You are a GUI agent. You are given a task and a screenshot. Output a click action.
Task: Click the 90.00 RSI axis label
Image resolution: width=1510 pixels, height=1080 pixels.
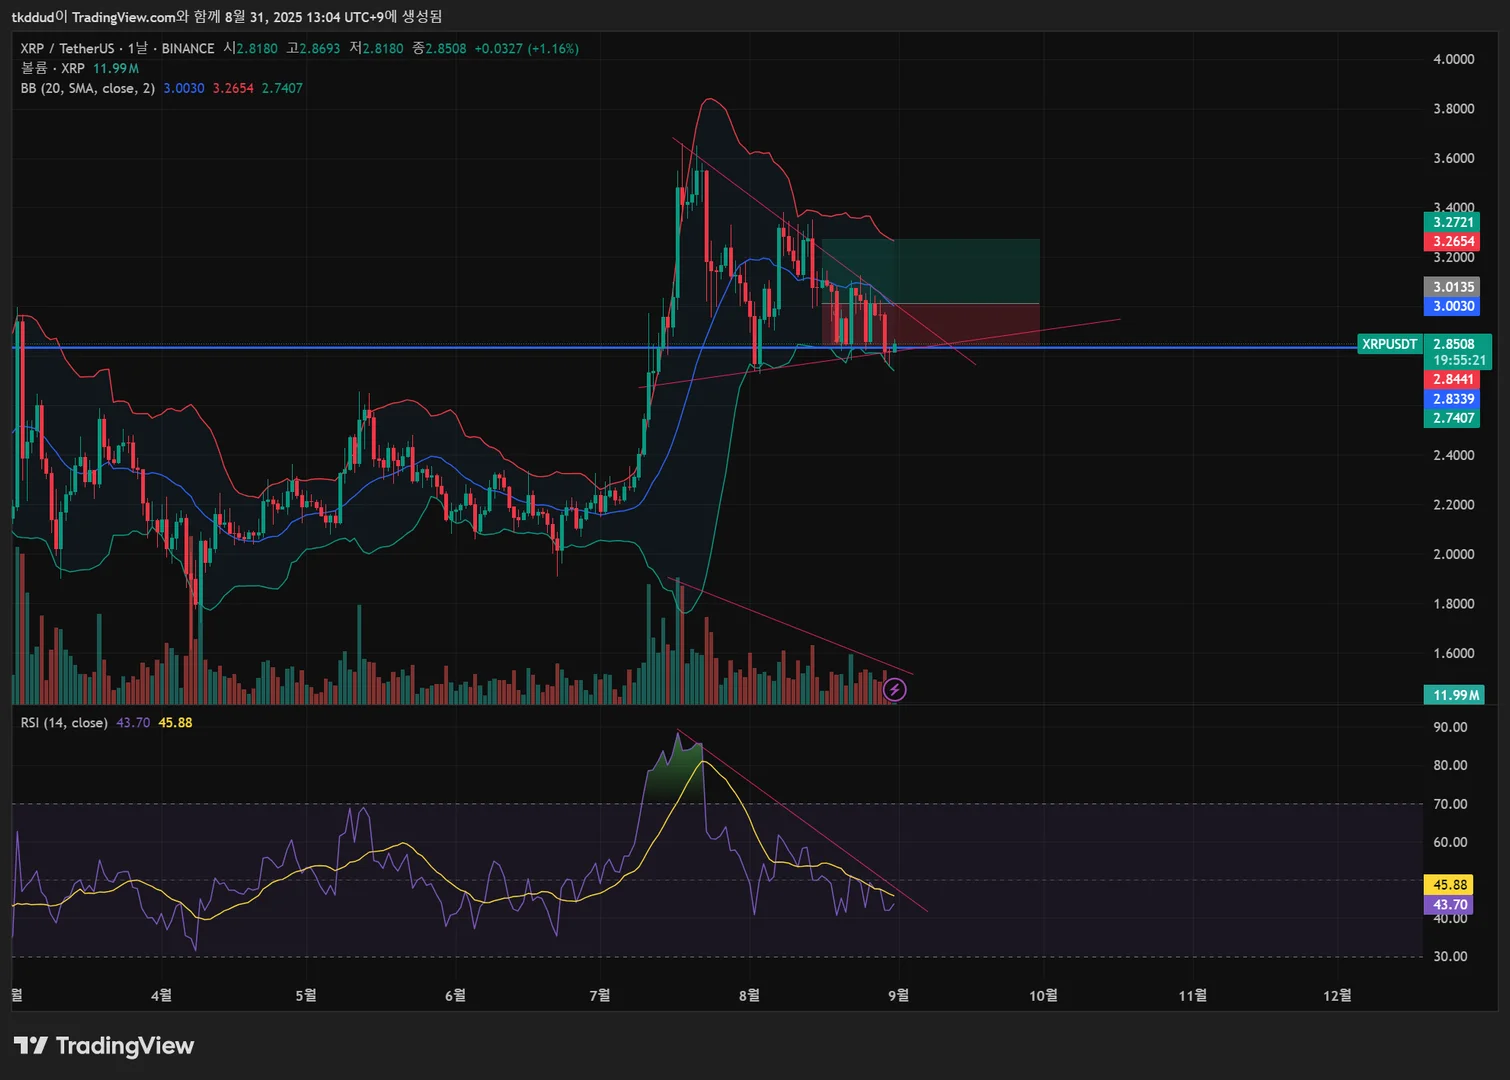pos(1450,727)
